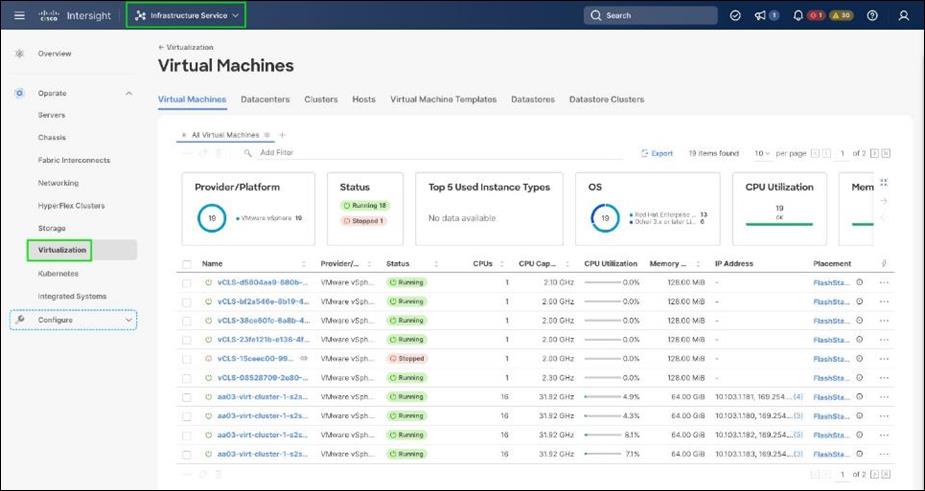Go back via Virtualization breadcrumb link
Image resolution: width=925 pixels, height=491 pixels.
186,47
